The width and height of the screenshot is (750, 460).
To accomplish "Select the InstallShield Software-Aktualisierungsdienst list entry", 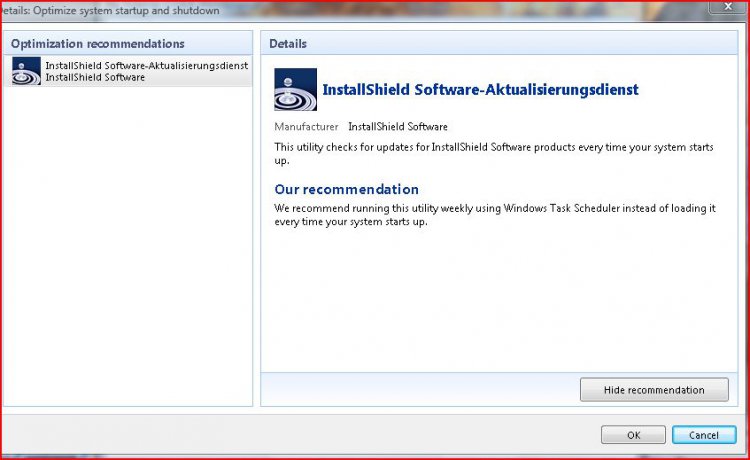I will click(x=128, y=71).
